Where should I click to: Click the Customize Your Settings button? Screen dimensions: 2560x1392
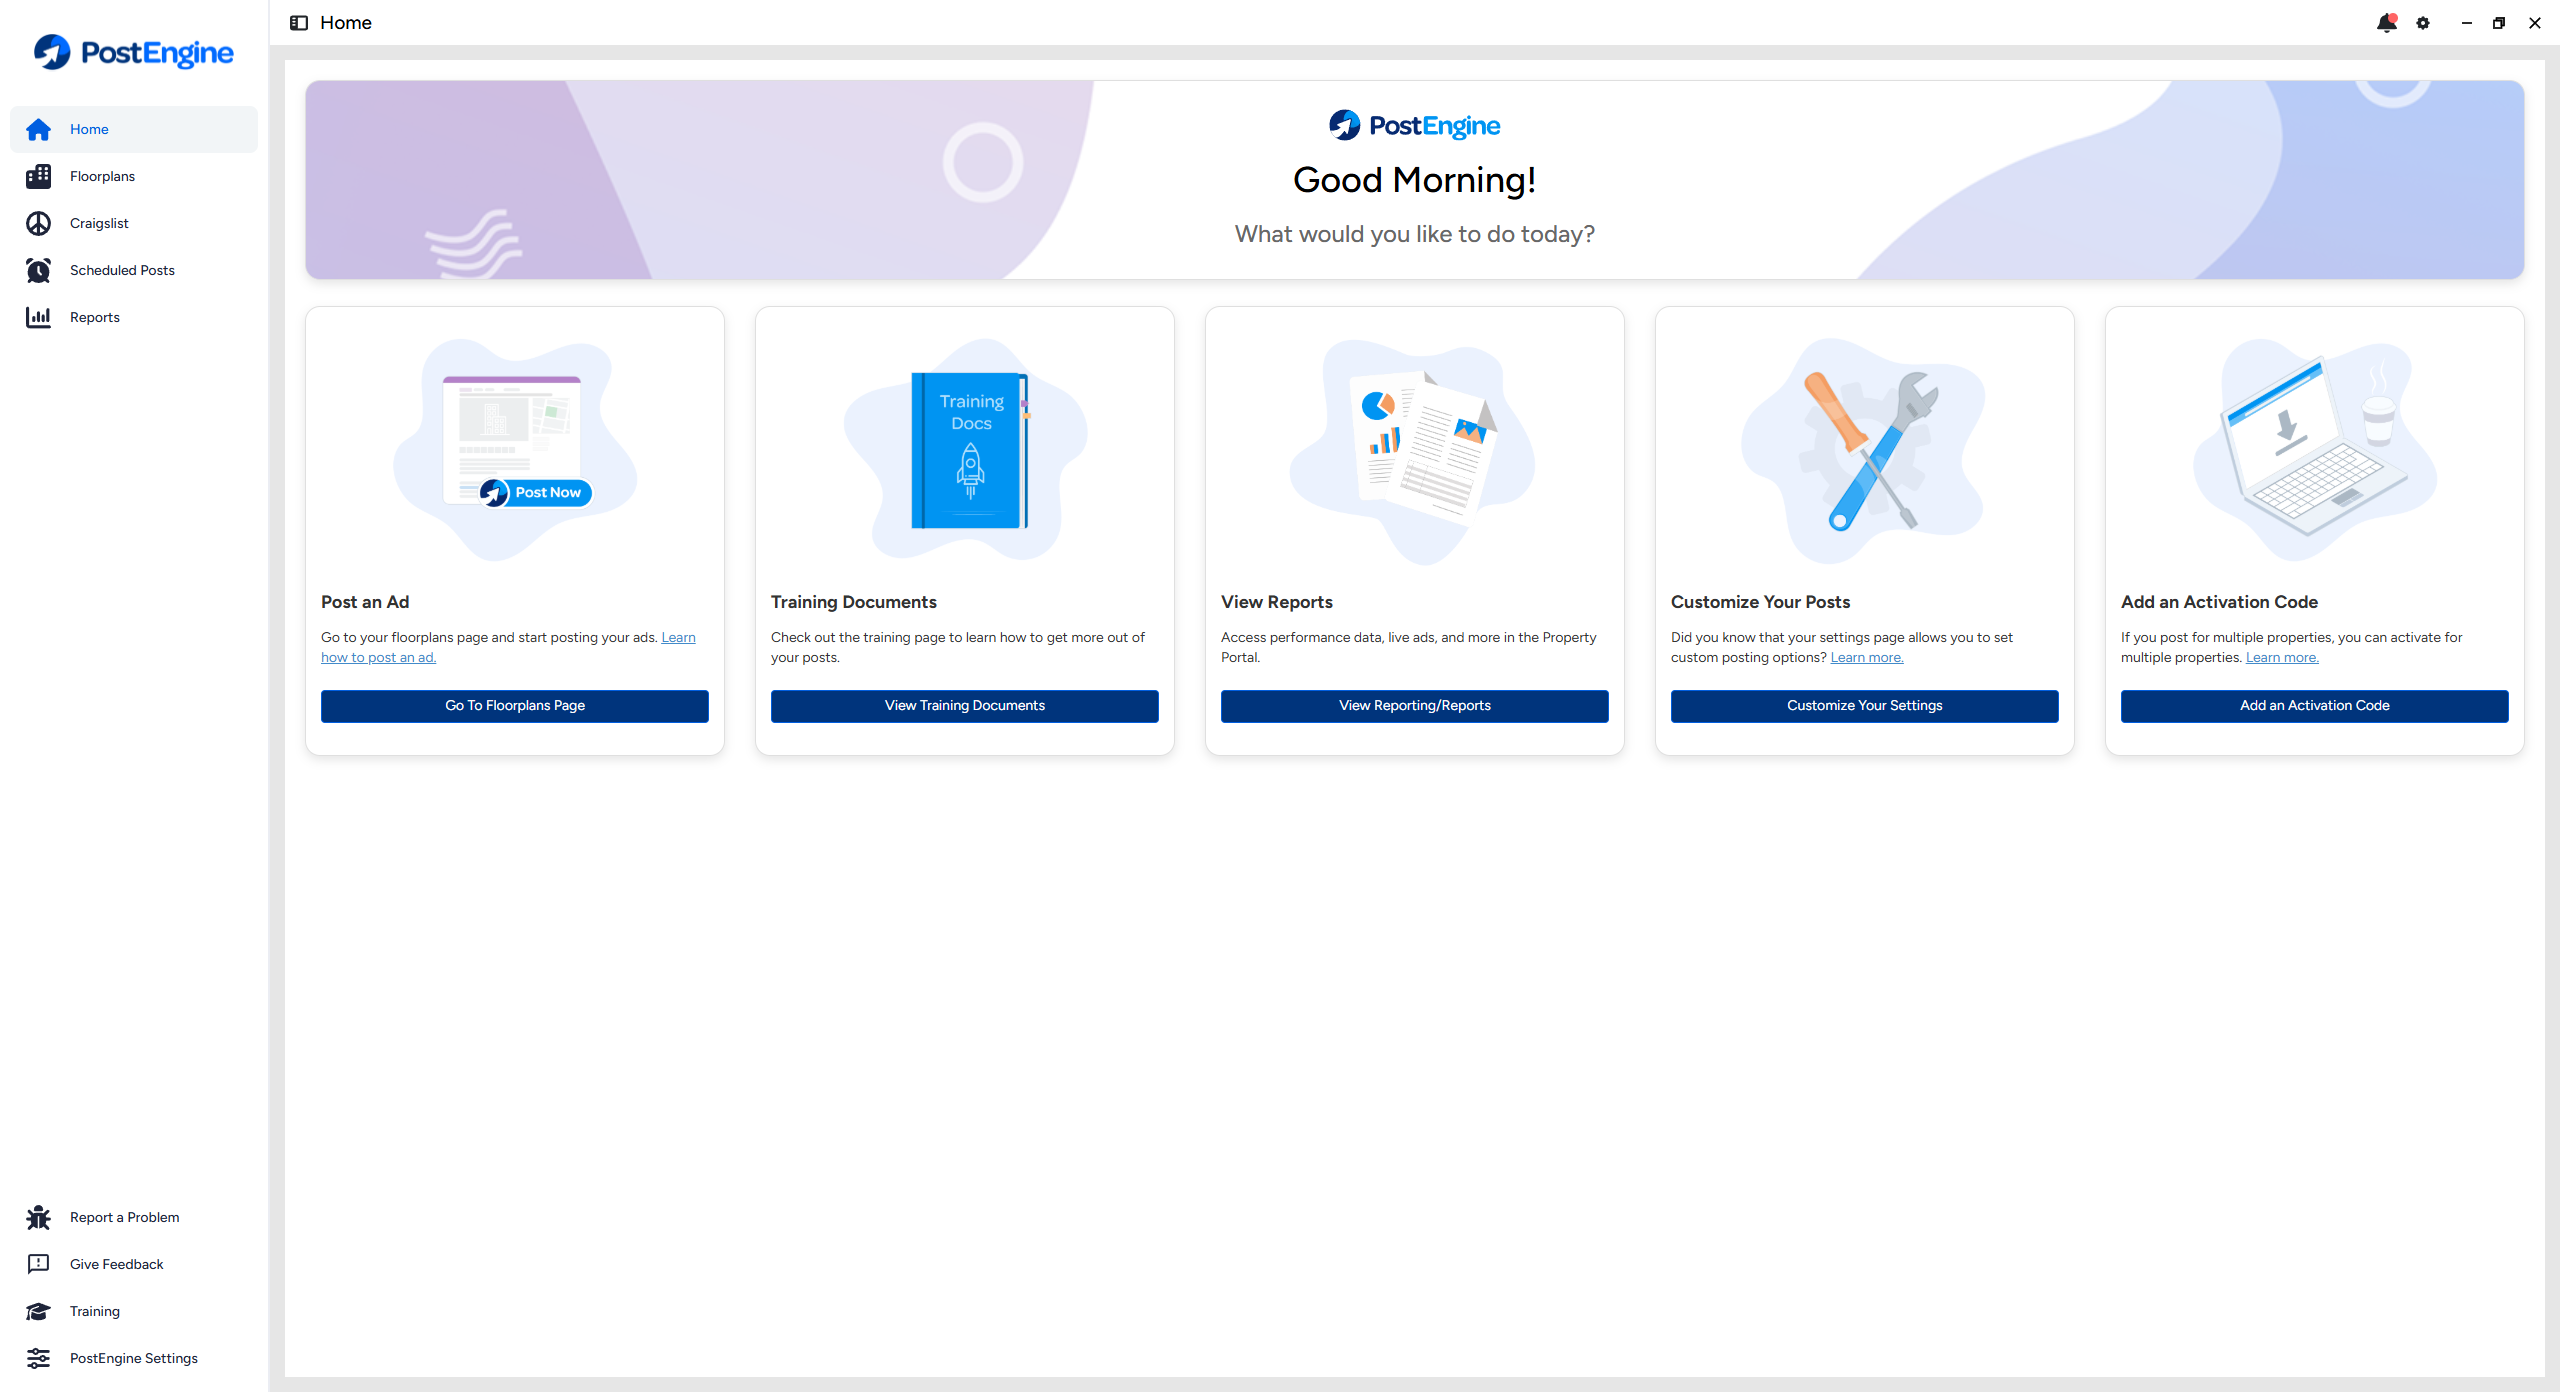(x=1865, y=706)
